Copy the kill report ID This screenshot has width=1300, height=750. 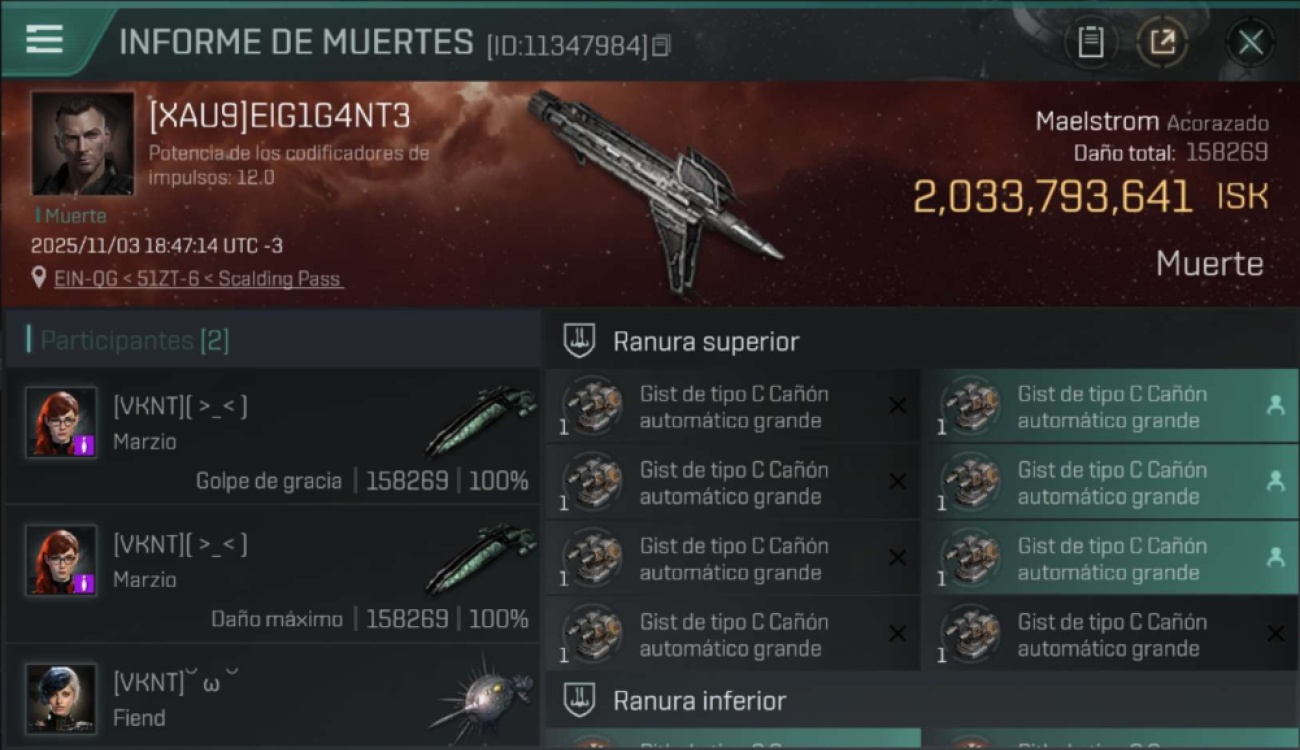661,46
